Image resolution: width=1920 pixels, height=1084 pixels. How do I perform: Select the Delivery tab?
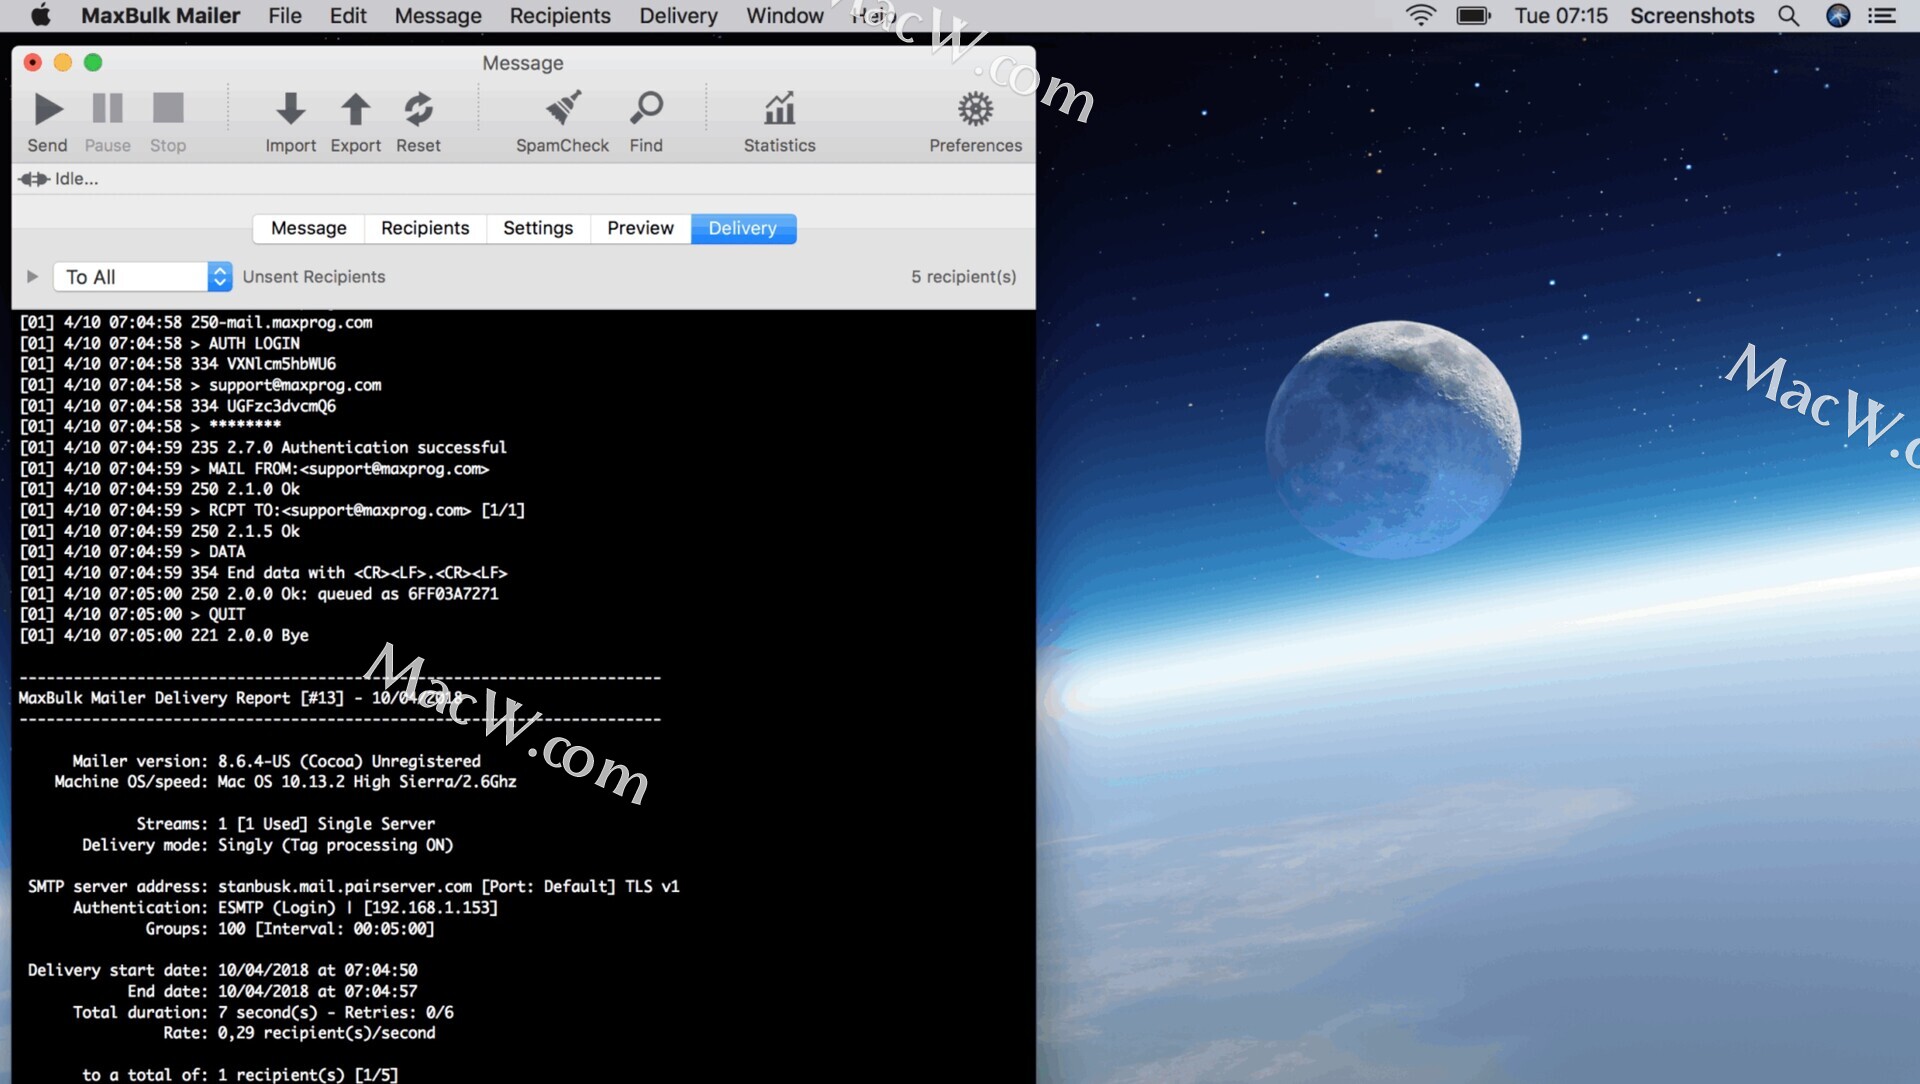click(743, 228)
